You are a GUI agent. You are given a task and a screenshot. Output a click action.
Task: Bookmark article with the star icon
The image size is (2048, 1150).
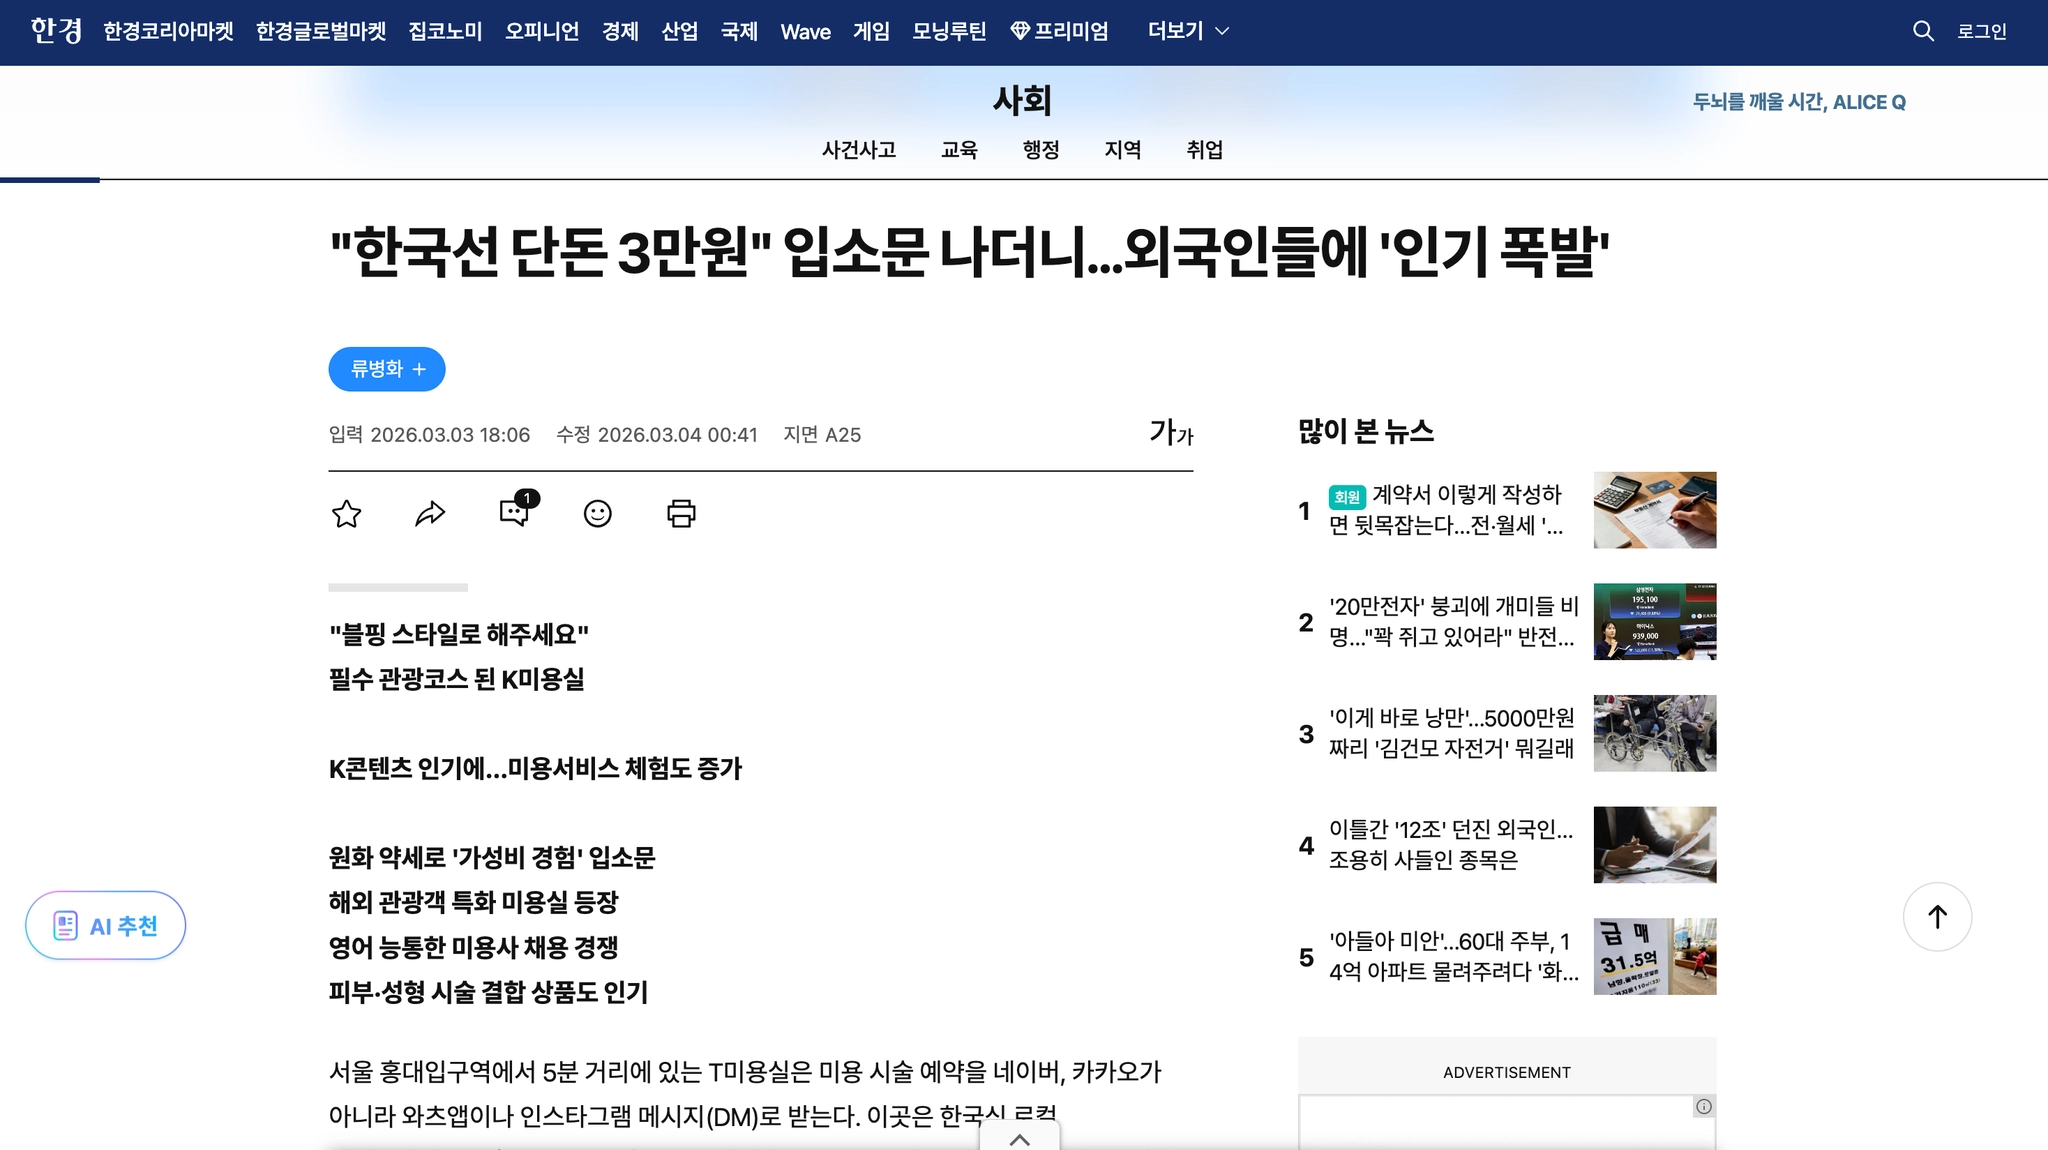(347, 514)
